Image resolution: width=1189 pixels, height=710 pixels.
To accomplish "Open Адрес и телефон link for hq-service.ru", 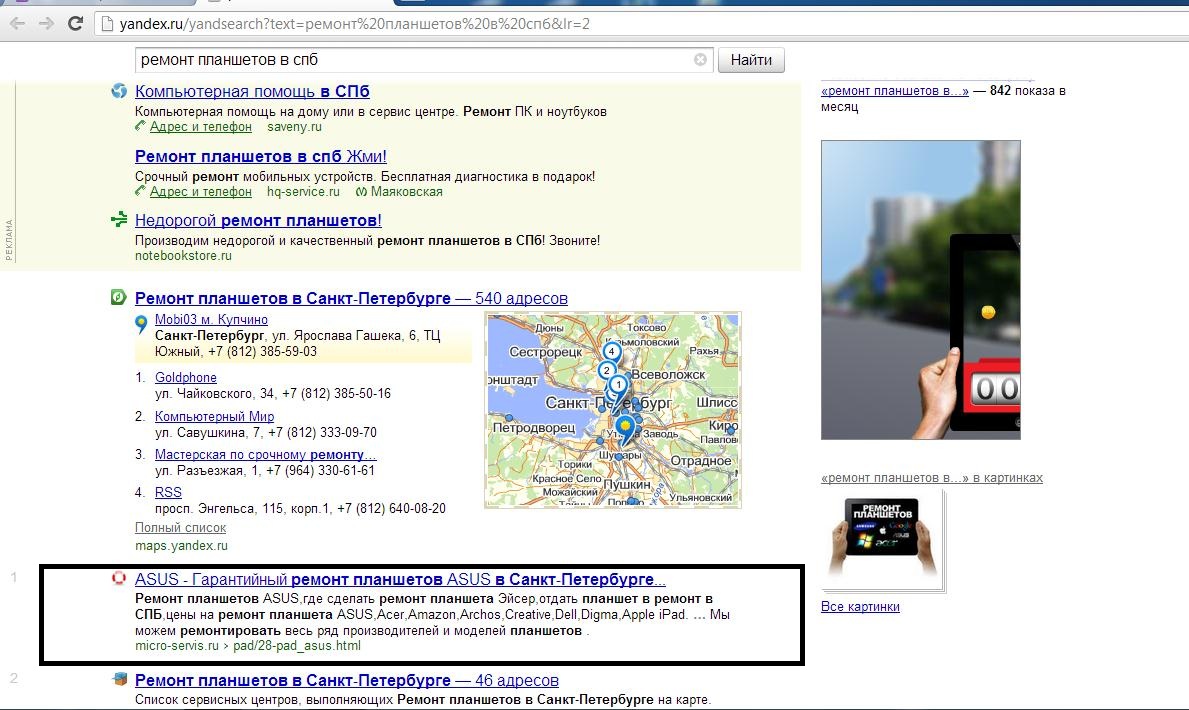I will pos(200,192).
